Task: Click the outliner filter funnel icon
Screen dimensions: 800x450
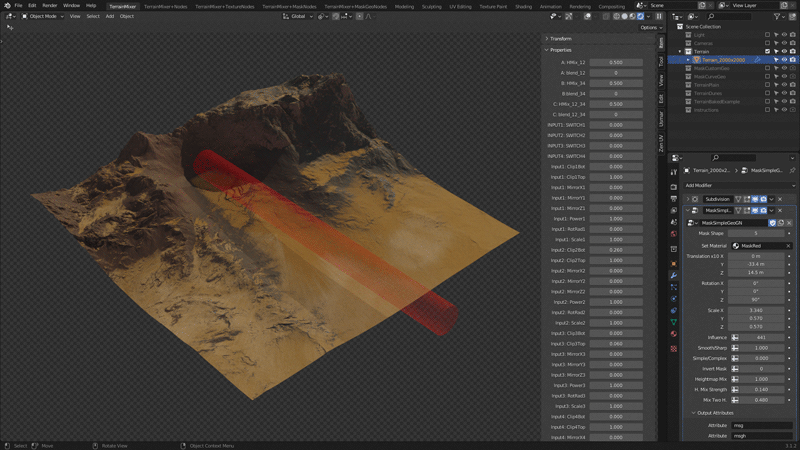Action: 777,16
